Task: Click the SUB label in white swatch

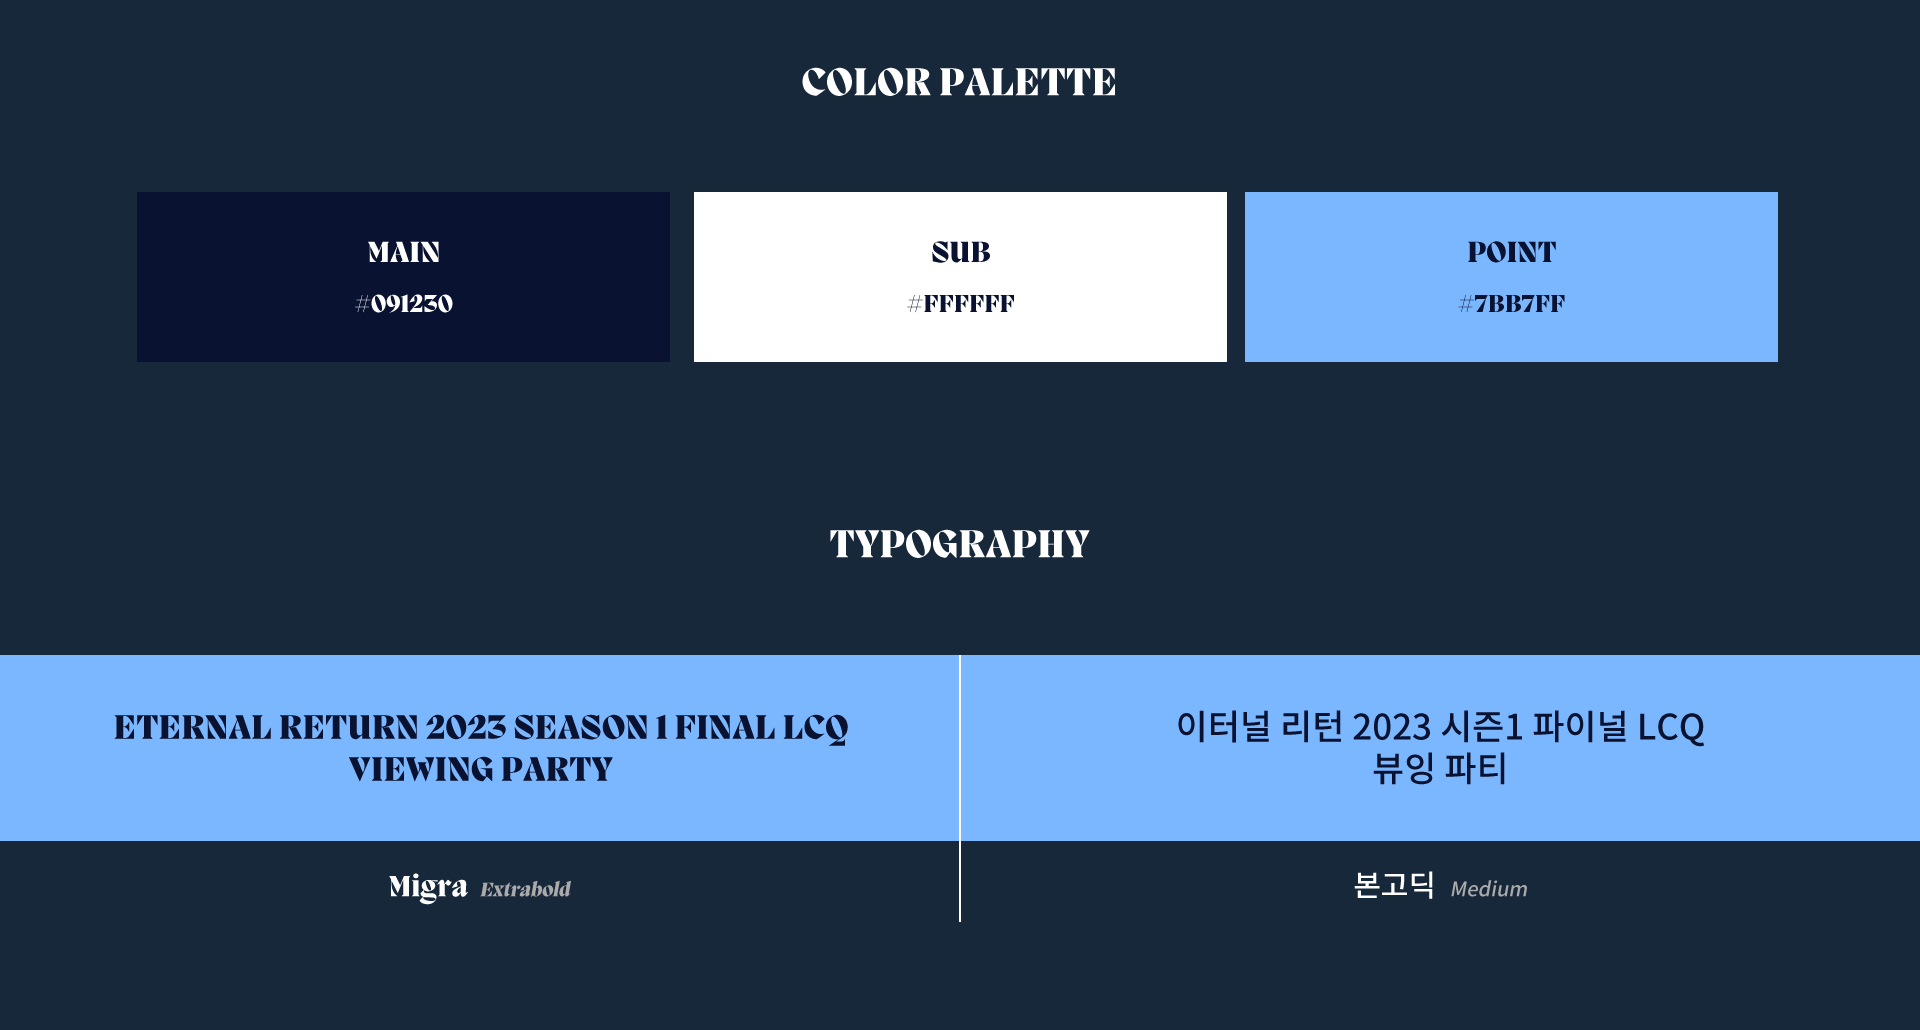Action: (961, 252)
